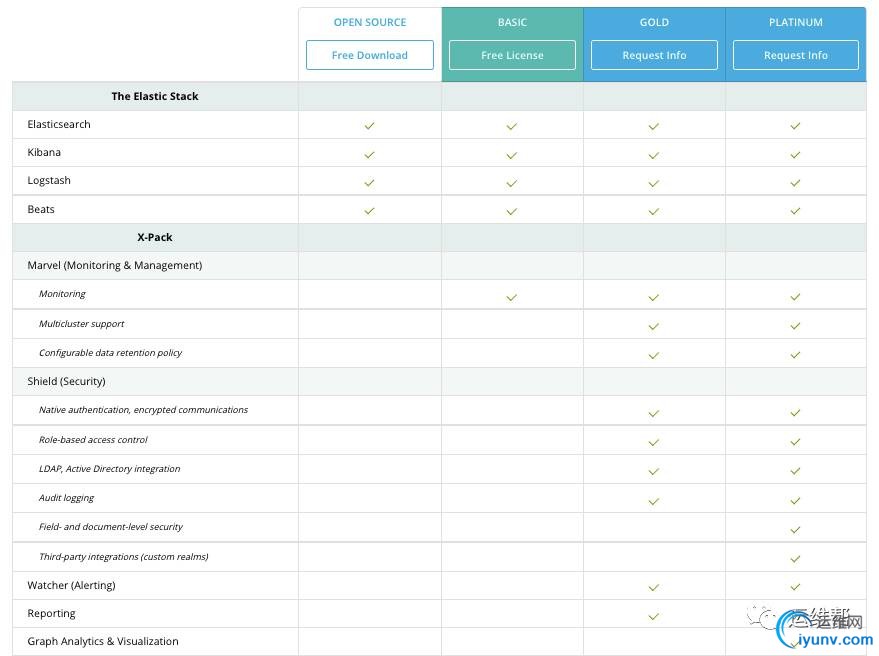Click Kibana checkmark in Basic column
The height and width of the screenshot is (656, 879).
pos(511,155)
